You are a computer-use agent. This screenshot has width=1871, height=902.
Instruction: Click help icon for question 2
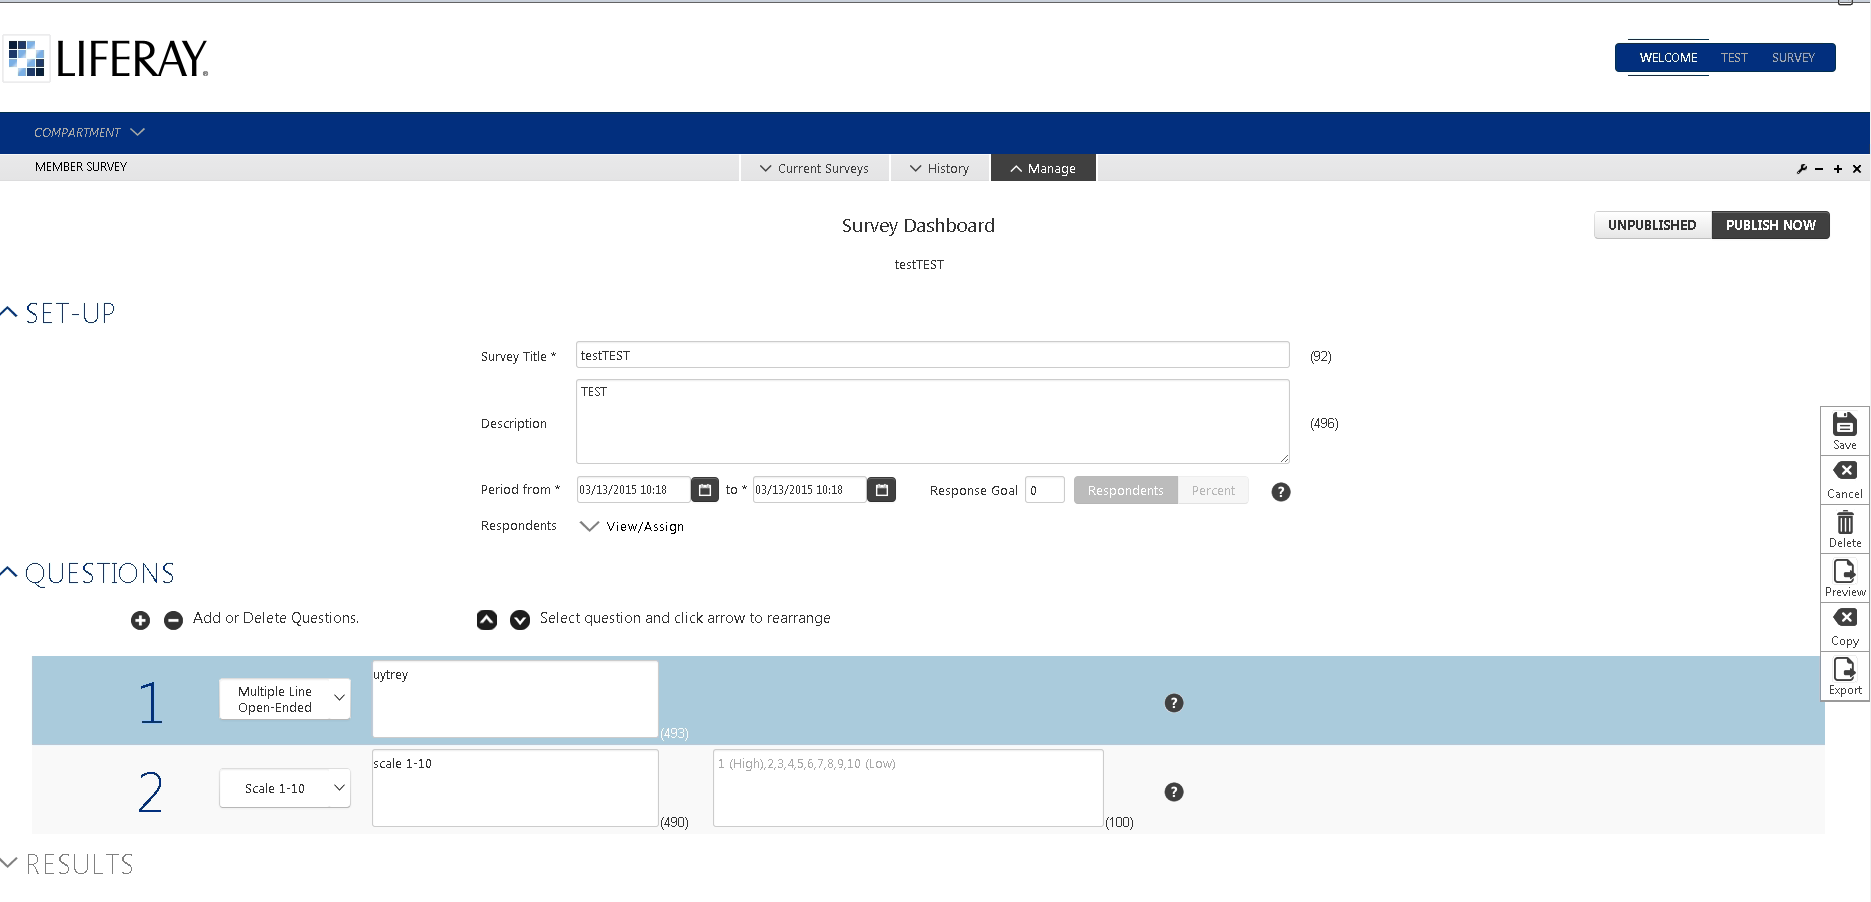[1174, 792]
